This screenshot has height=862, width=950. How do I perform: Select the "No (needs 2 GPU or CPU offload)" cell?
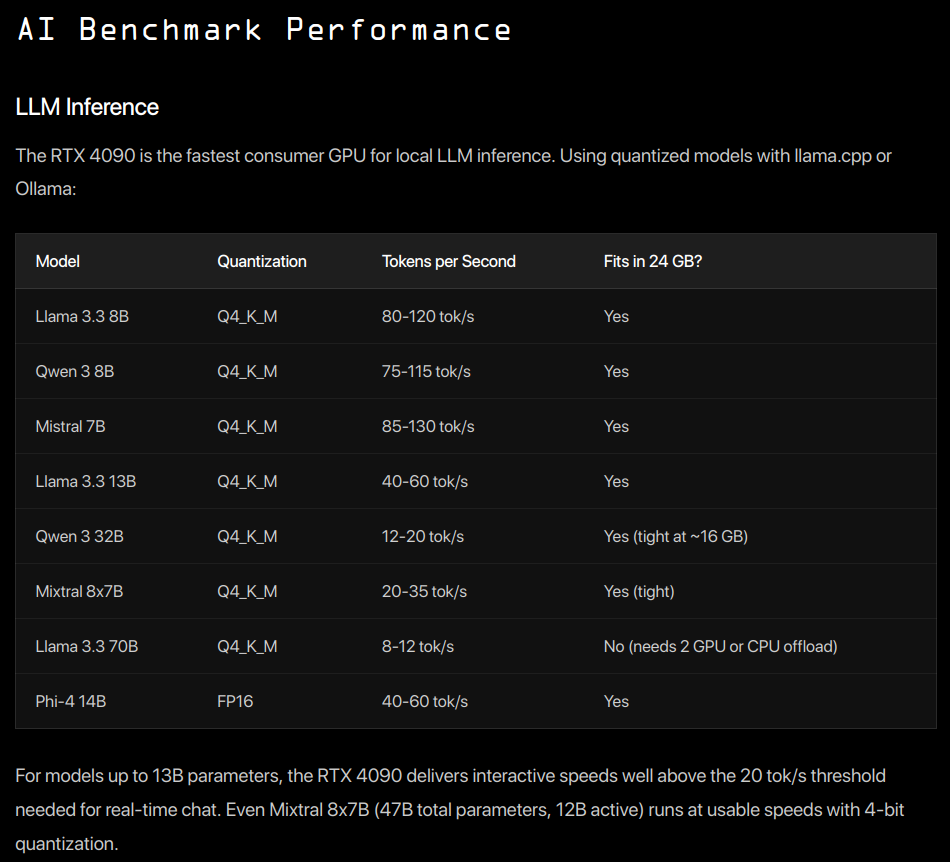[x=720, y=646]
